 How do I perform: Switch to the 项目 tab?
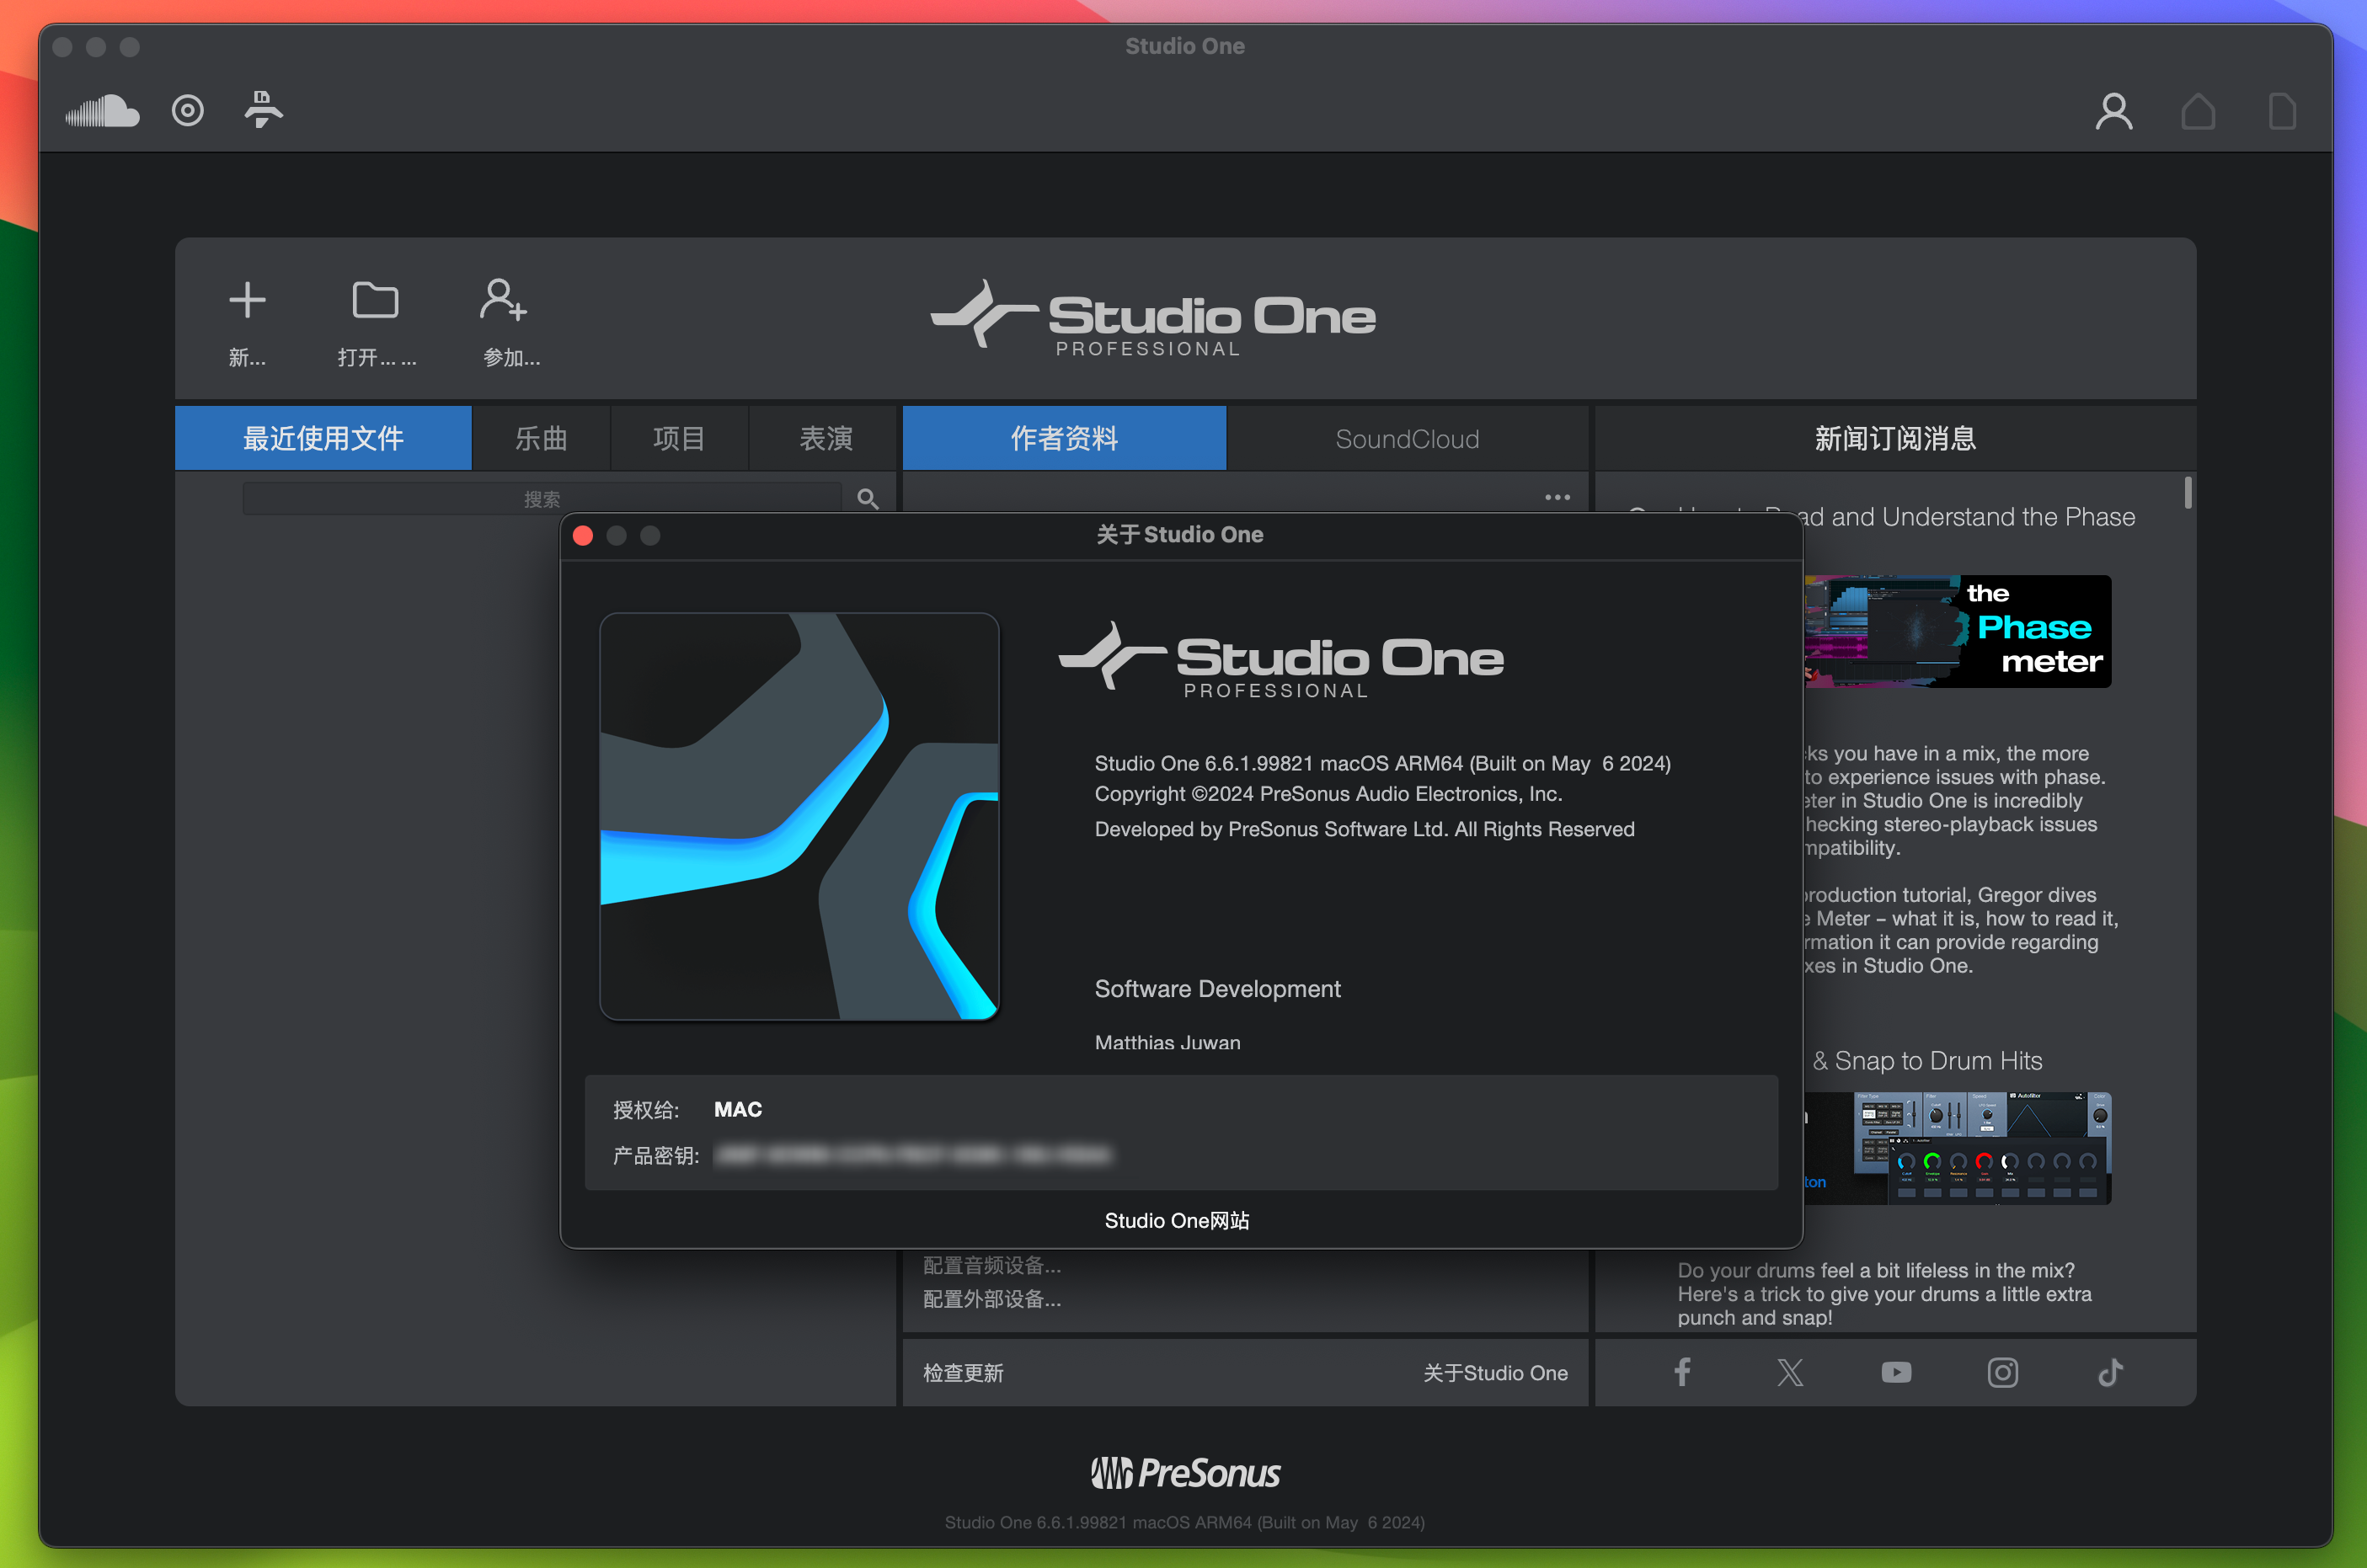[x=679, y=438]
